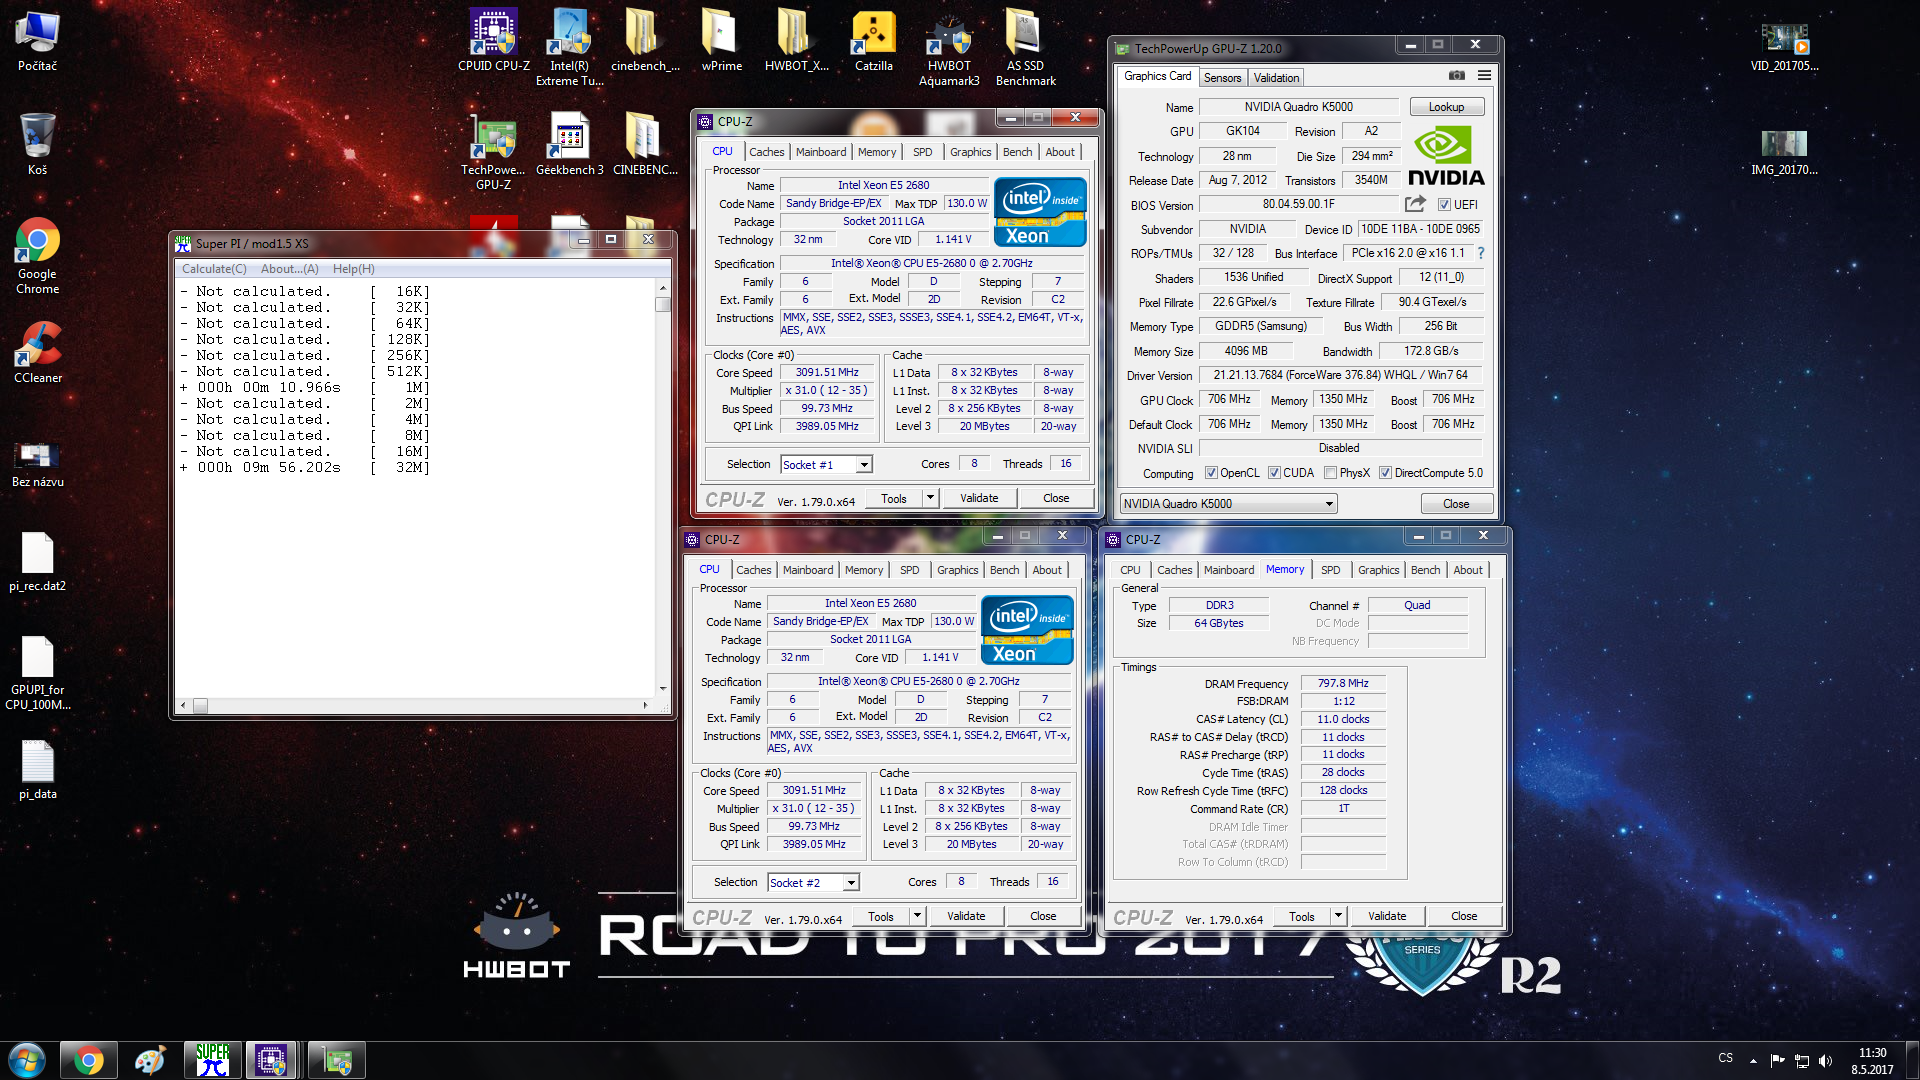Toggle the OpenCL checkbox
The width and height of the screenshot is (1920, 1080).
point(1211,473)
